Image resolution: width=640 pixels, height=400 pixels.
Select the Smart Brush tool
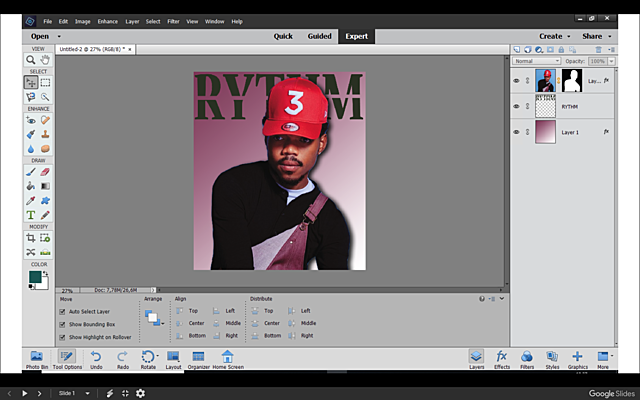(31, 134)
